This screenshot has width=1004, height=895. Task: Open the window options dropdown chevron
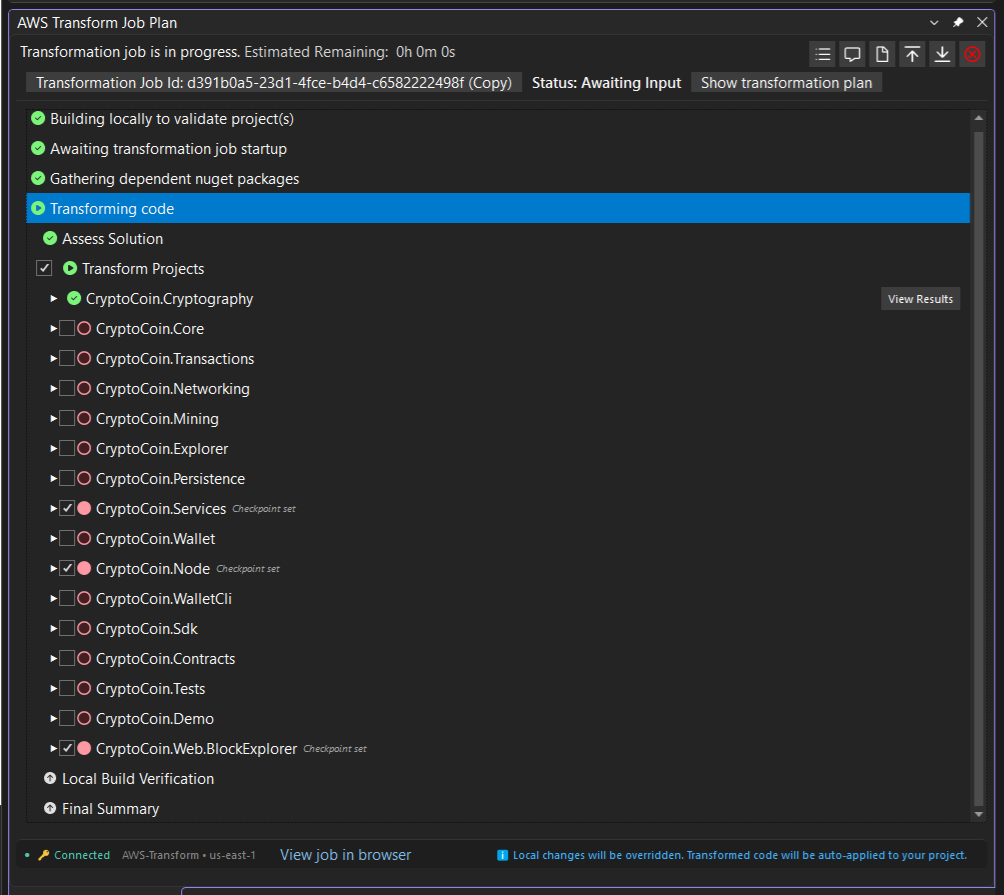[x=934, y=22]
